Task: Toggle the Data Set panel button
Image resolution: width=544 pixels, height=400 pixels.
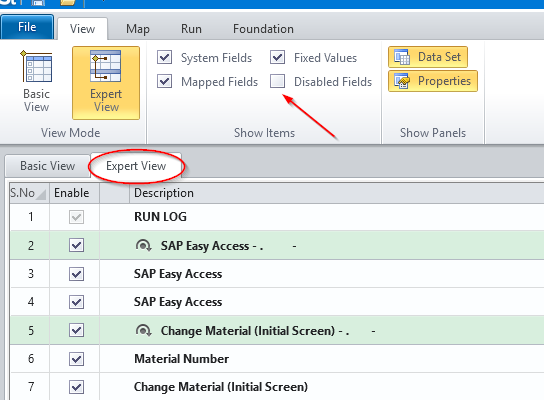Action: [428, 57]
